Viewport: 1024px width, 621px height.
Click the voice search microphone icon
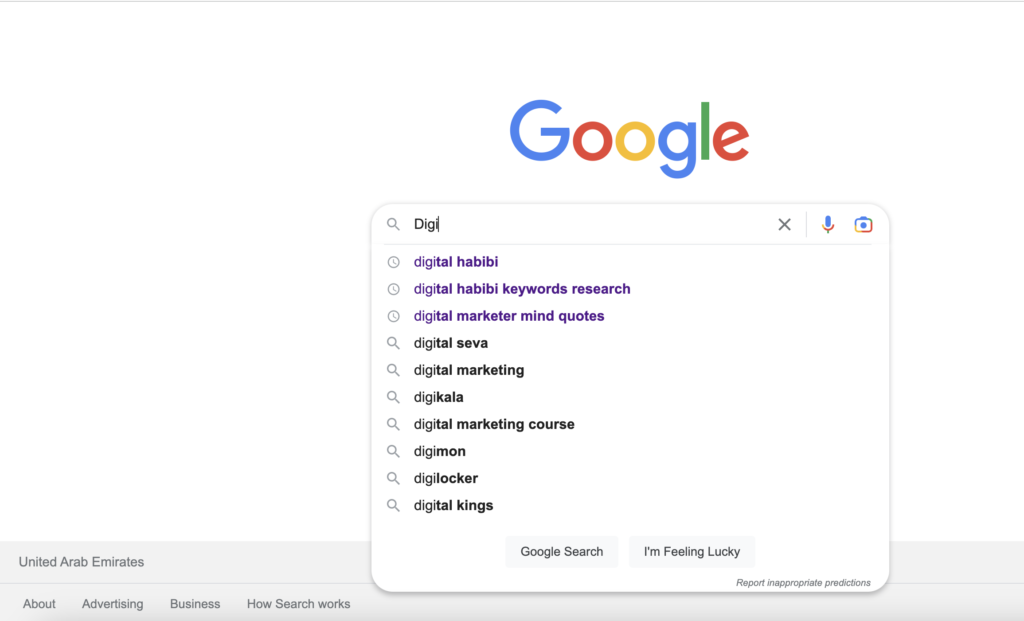point(828,225)
